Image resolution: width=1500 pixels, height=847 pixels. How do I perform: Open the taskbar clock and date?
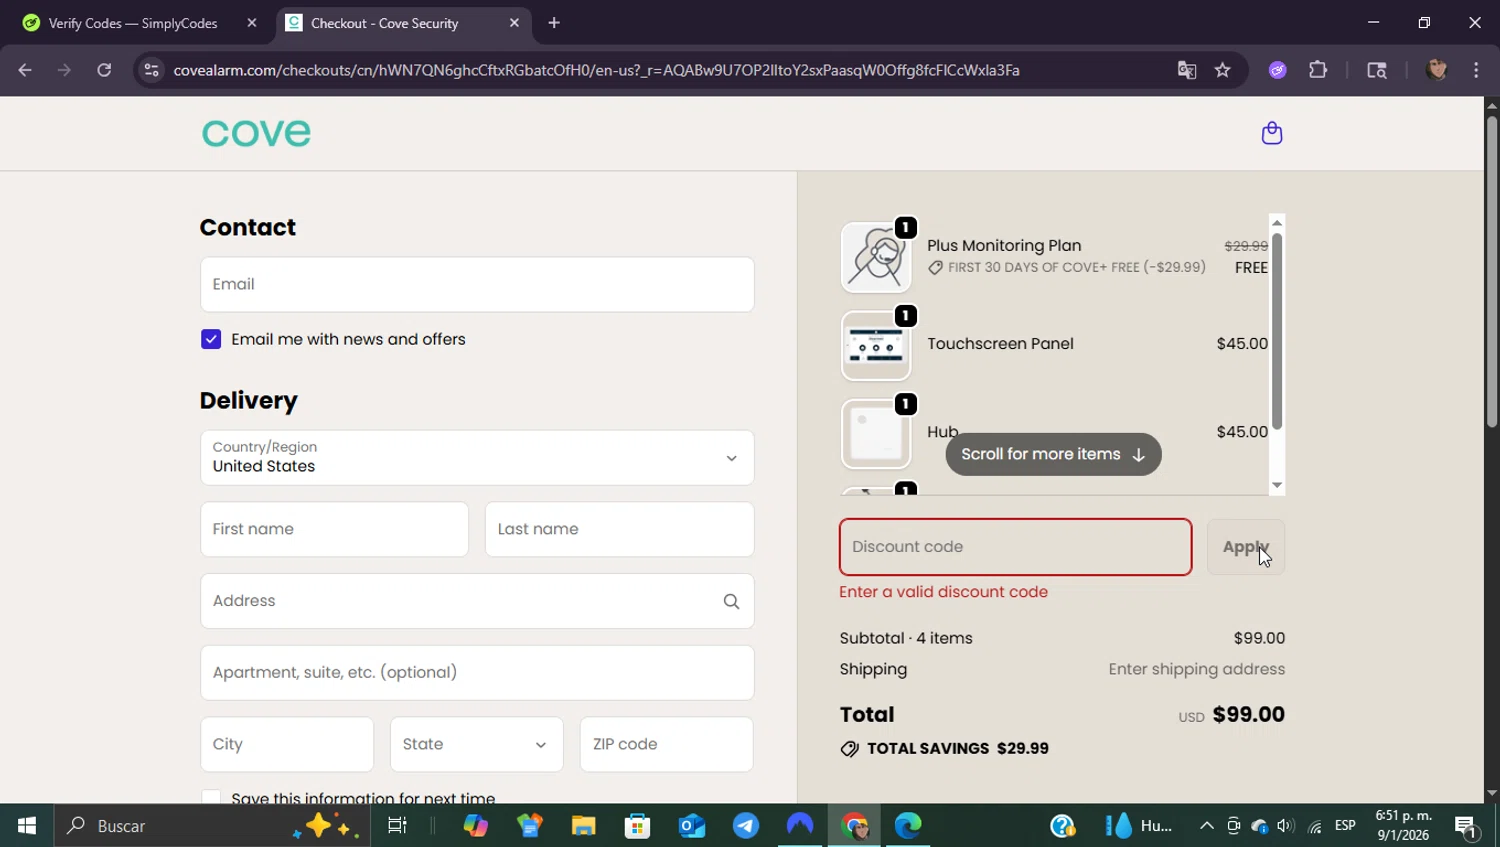(x=1403, y=826)
